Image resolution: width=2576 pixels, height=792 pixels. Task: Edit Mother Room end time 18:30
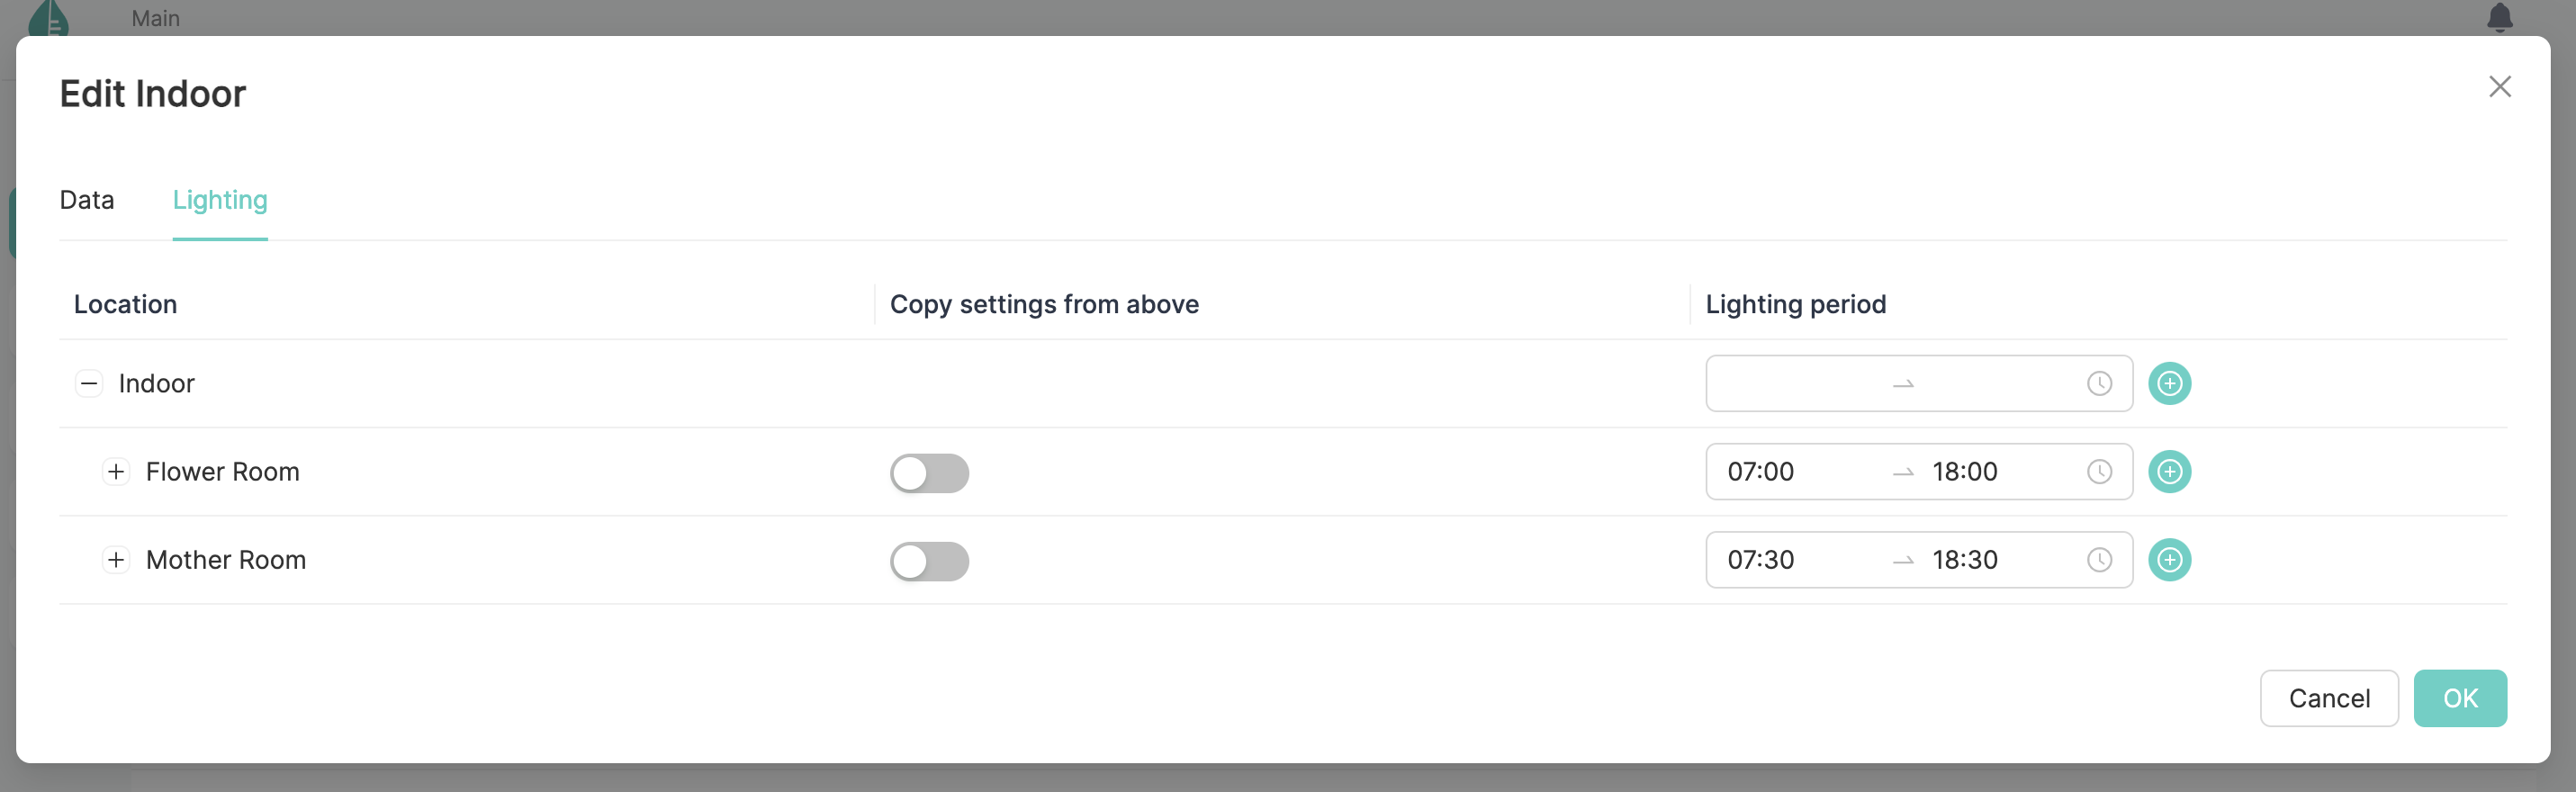coord(1964,560)
